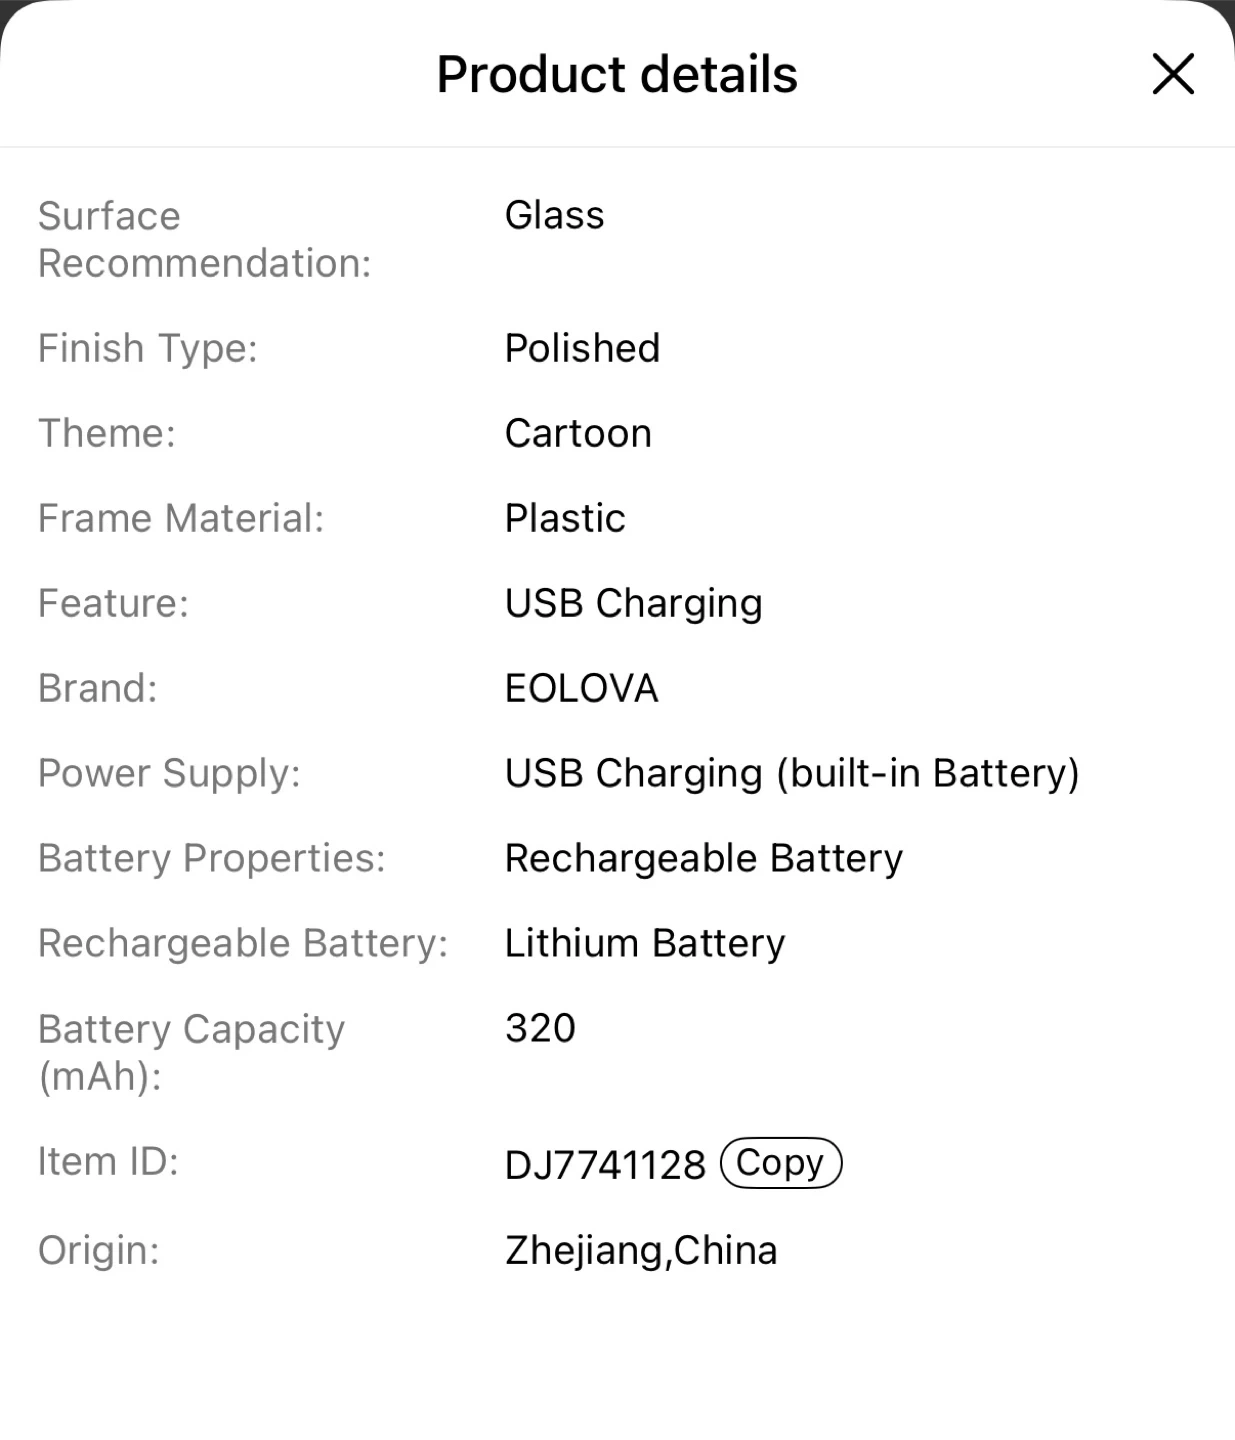Select the 320 battery capacity value
Viewport: 1235px width, 1440px height.
tap(540, 1028)
